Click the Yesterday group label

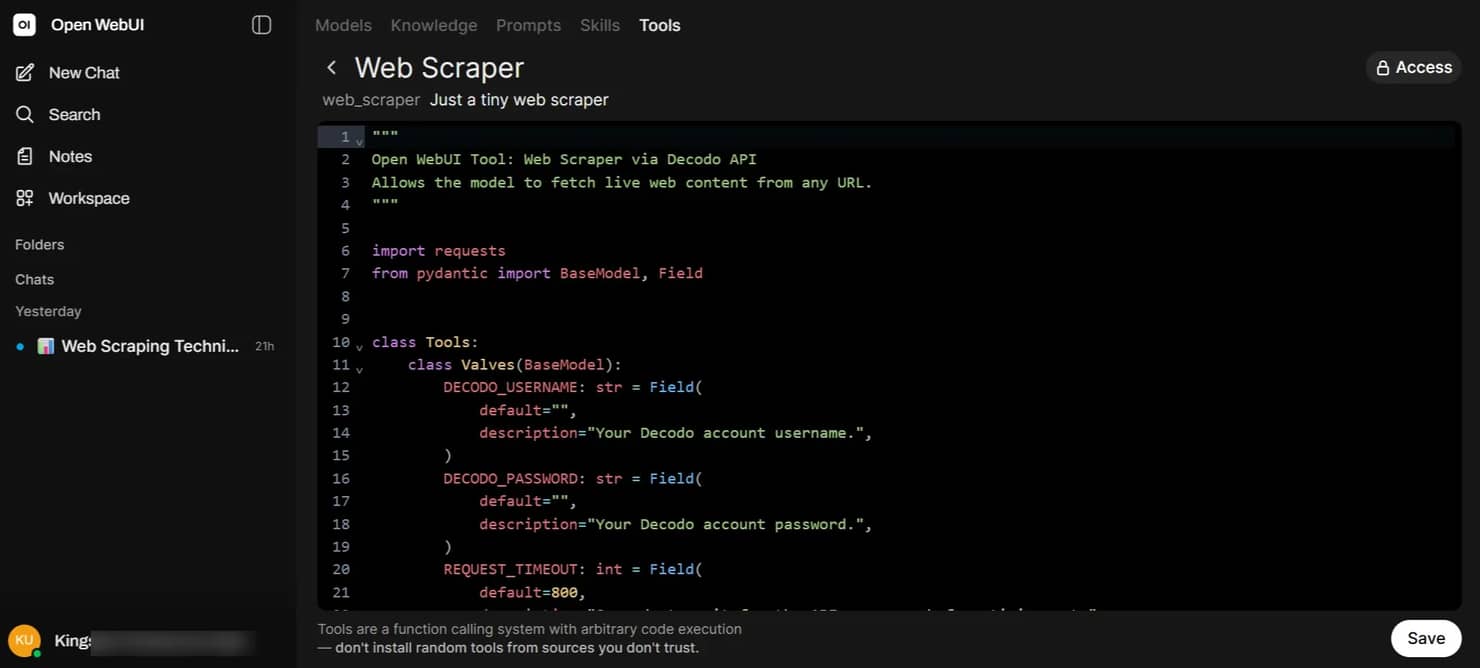tap(48, 311)
